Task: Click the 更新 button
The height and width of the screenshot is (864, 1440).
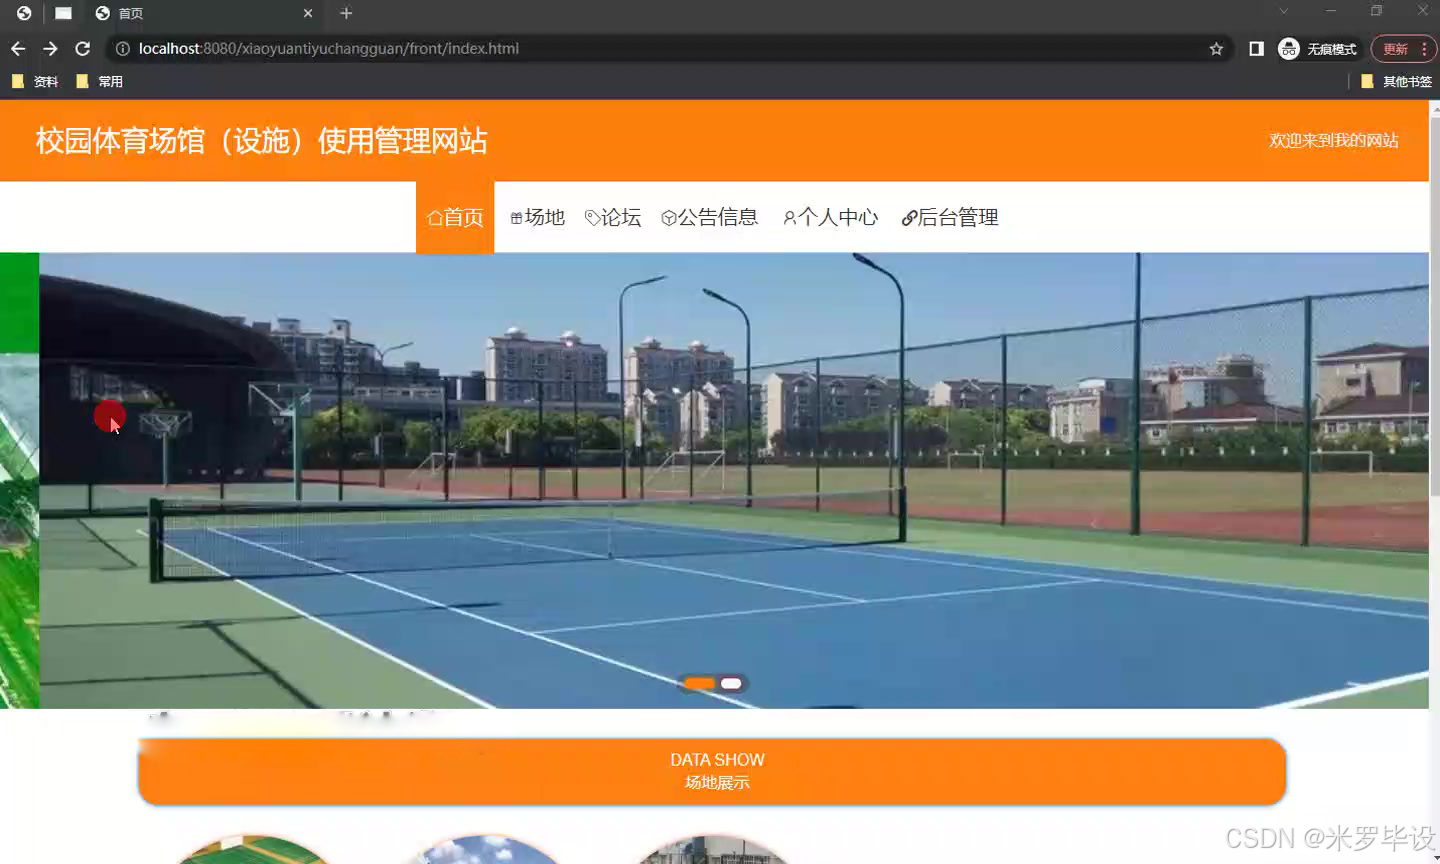Action: pyautogui.click(x=1395, y=48)
